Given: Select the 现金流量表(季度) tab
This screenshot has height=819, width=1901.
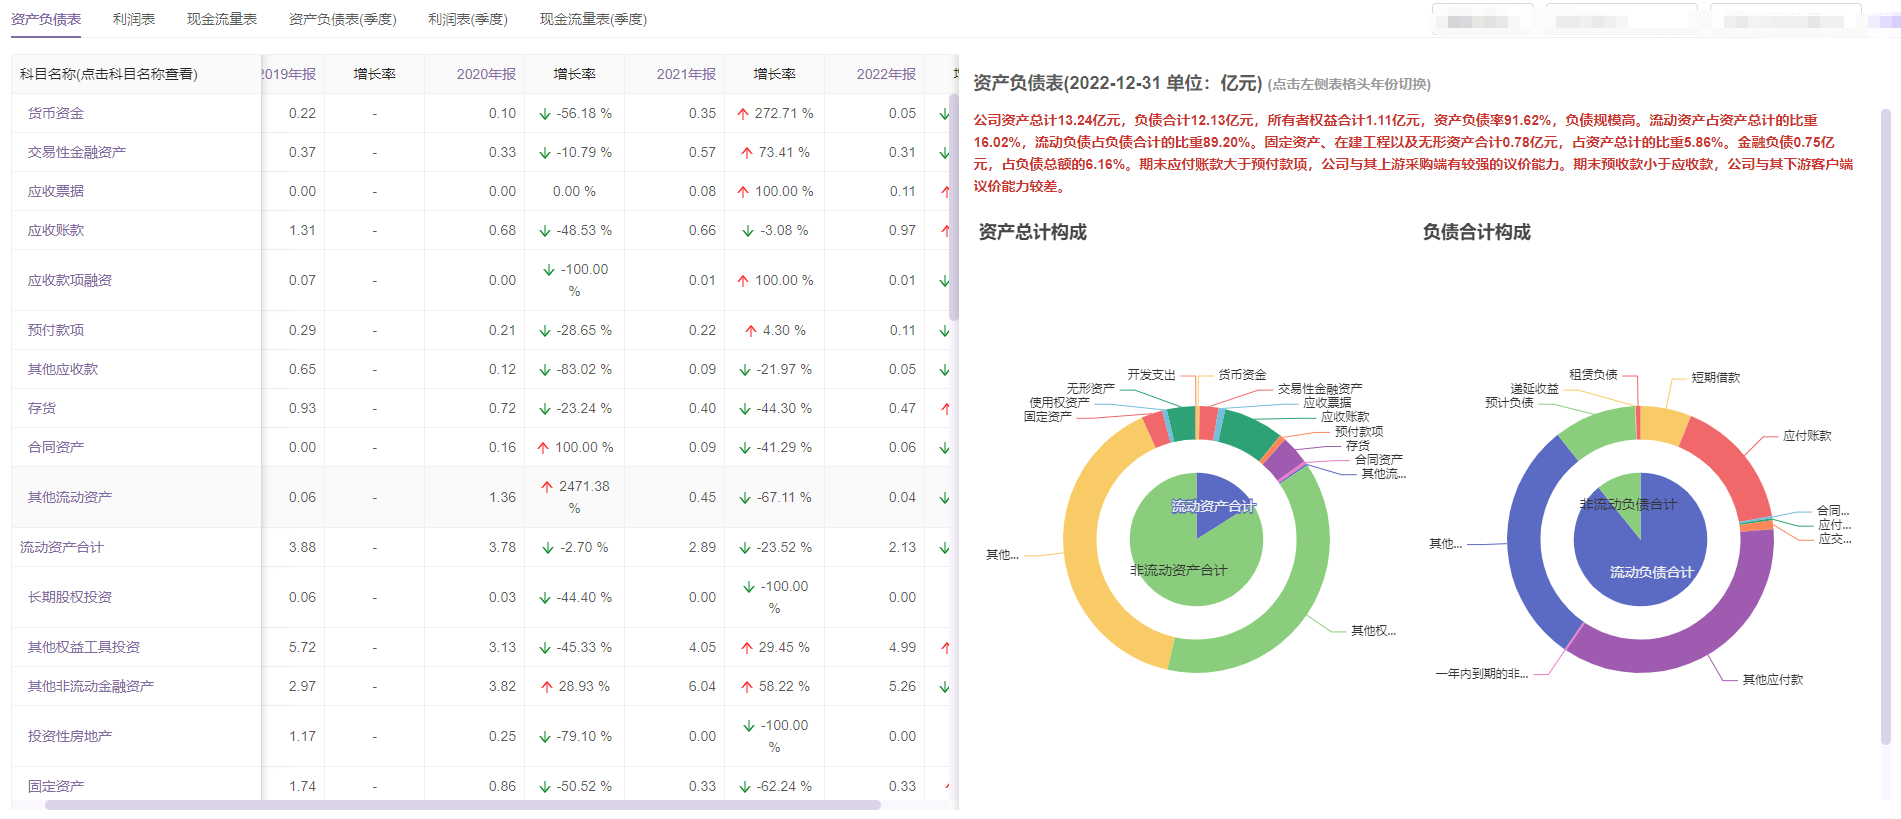Looking at the screenshot, I should [593, 19].
